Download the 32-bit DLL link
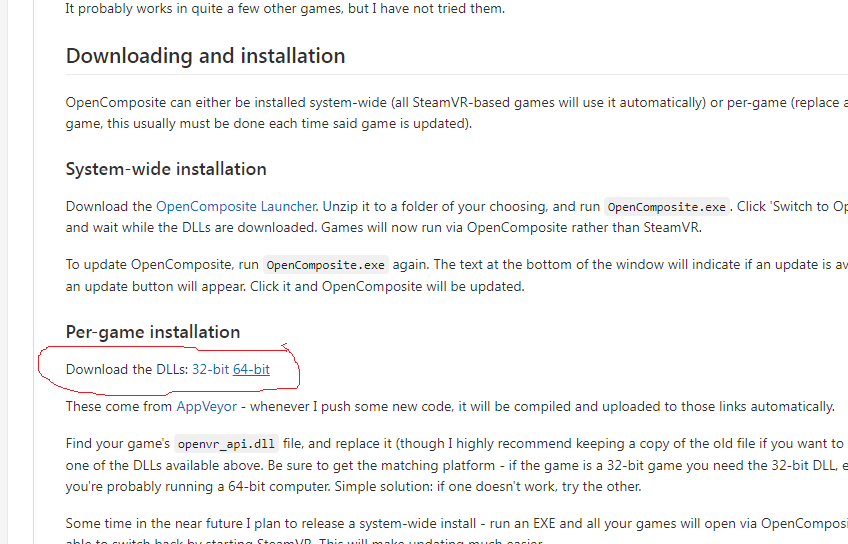This screenshot has height=544, width=848. pyautogui.click(x=211, y=369)
